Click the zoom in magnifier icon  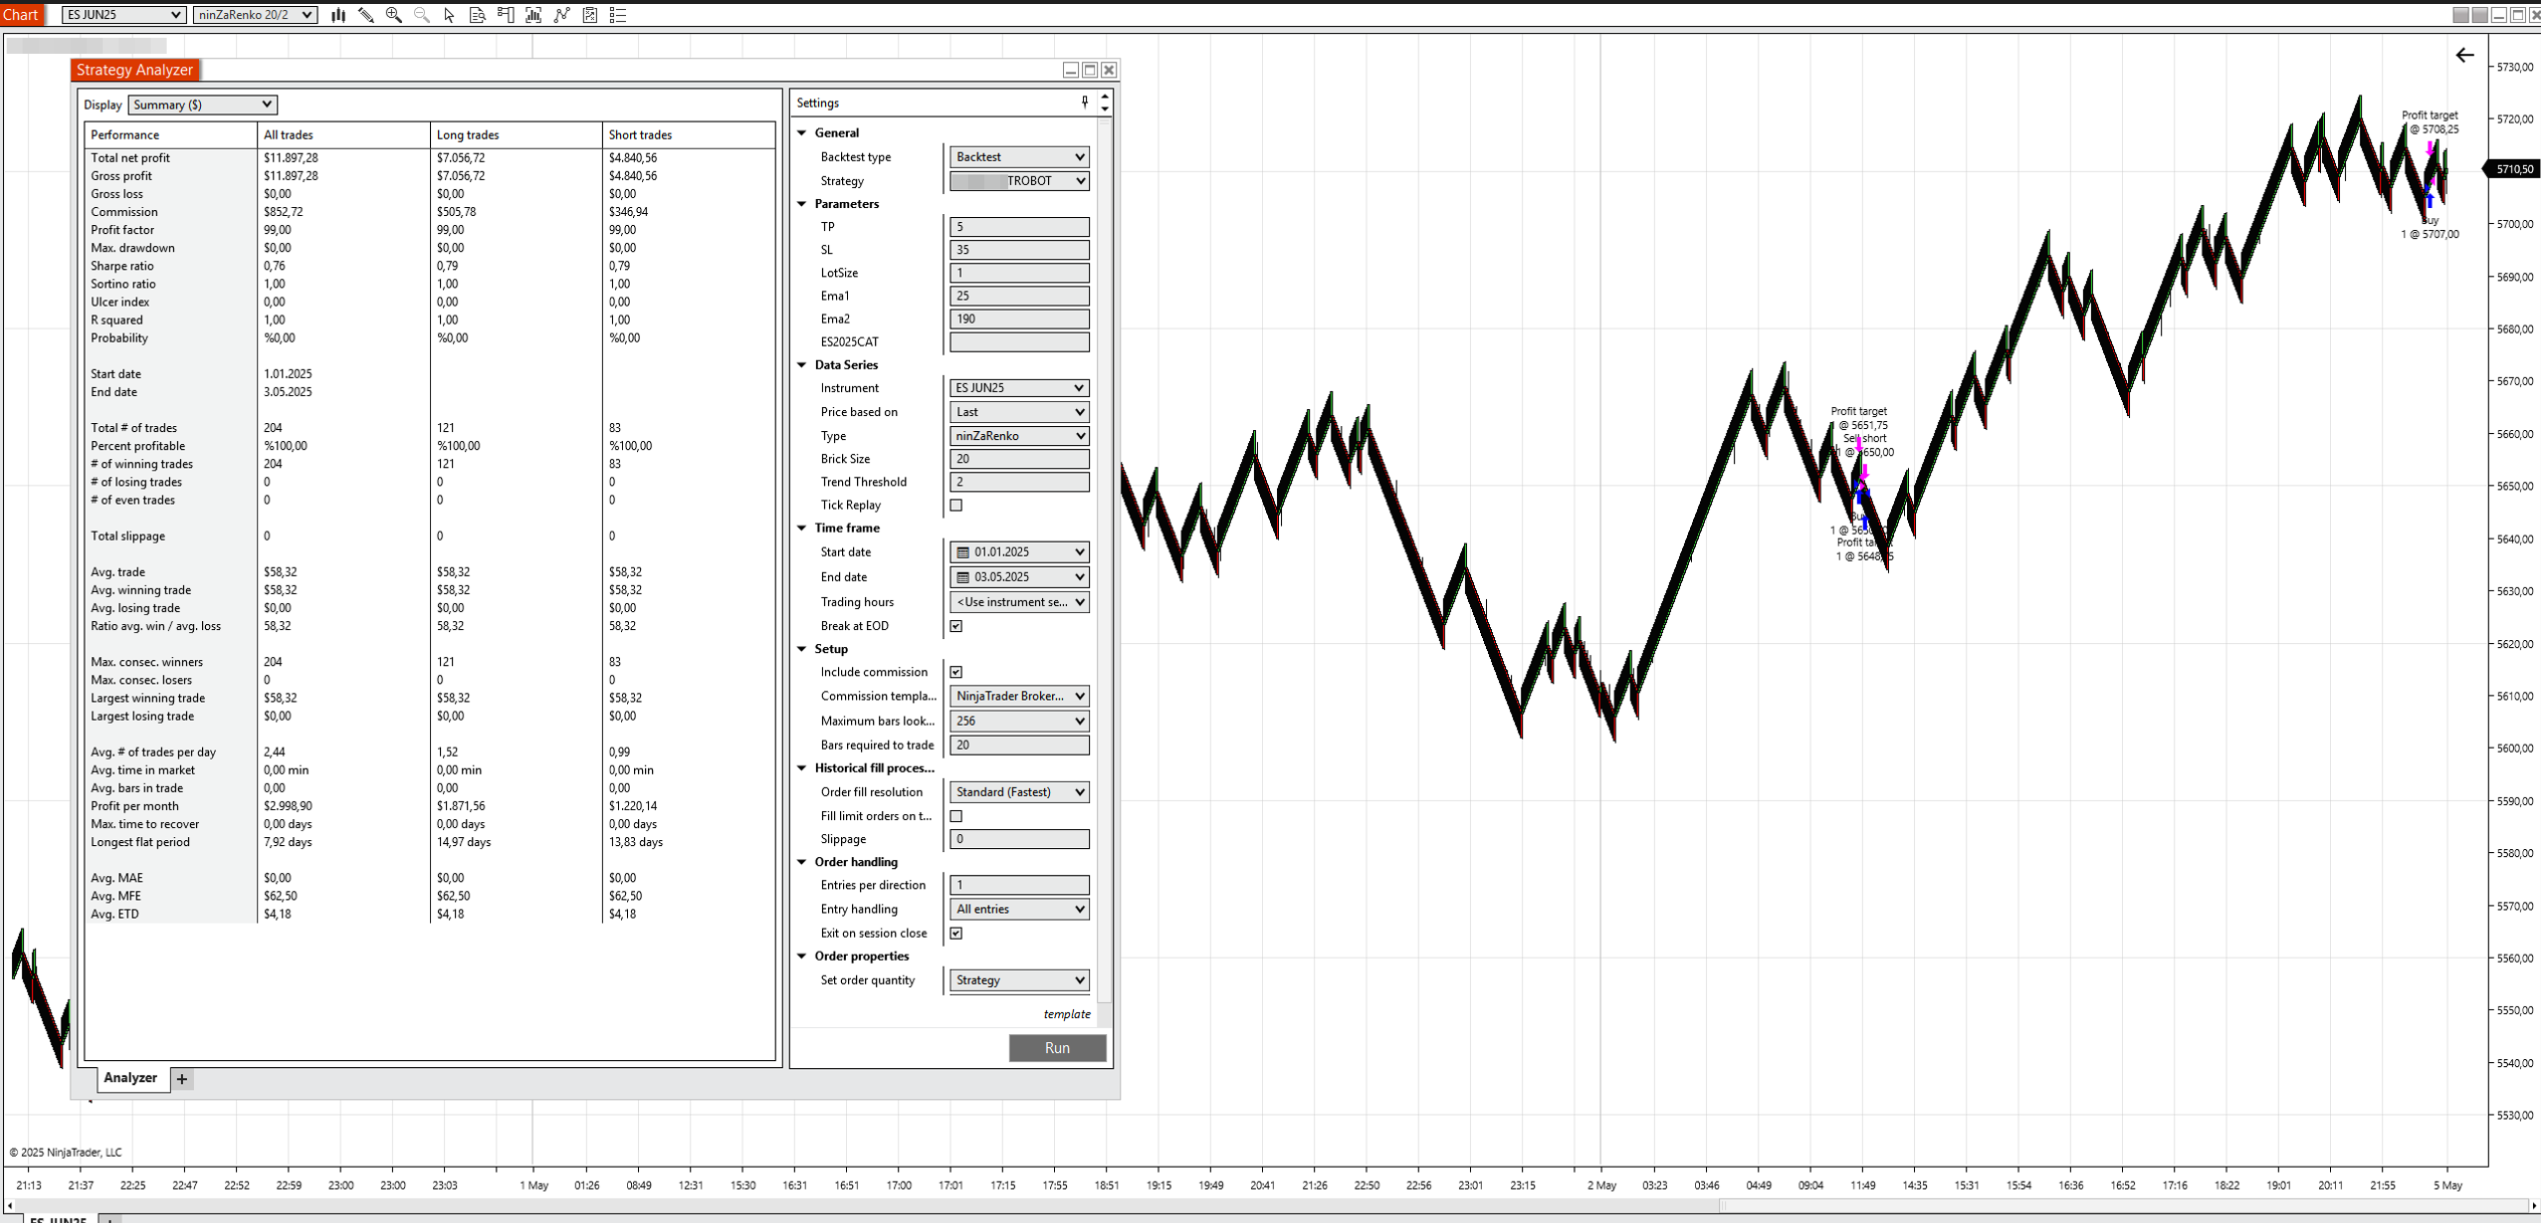[x=394, y=15]
